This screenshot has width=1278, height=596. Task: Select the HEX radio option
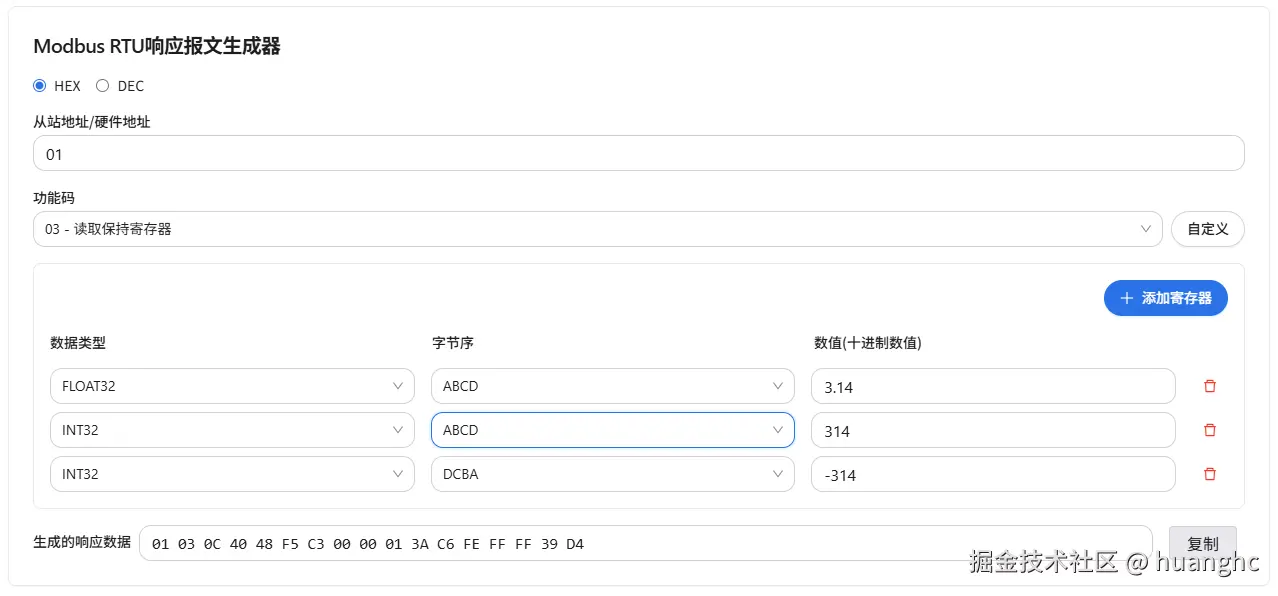[x=40, y=86]
